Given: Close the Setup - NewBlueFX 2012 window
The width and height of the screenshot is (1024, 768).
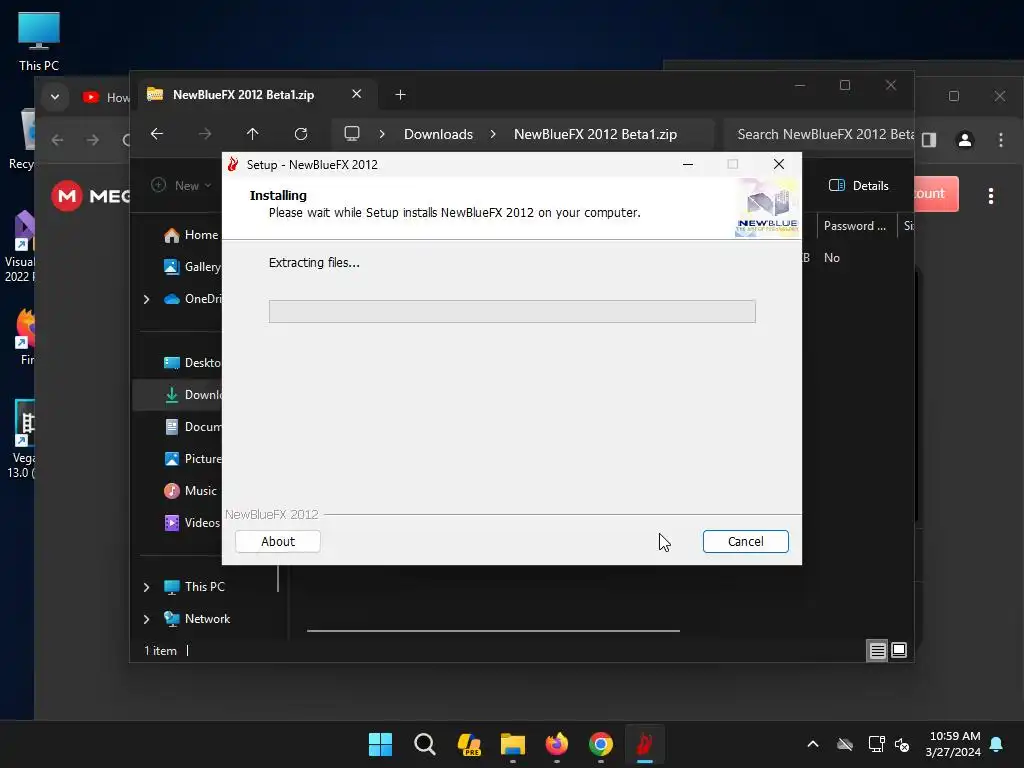Looking at the screenshot, I should [x=778, y=165].
